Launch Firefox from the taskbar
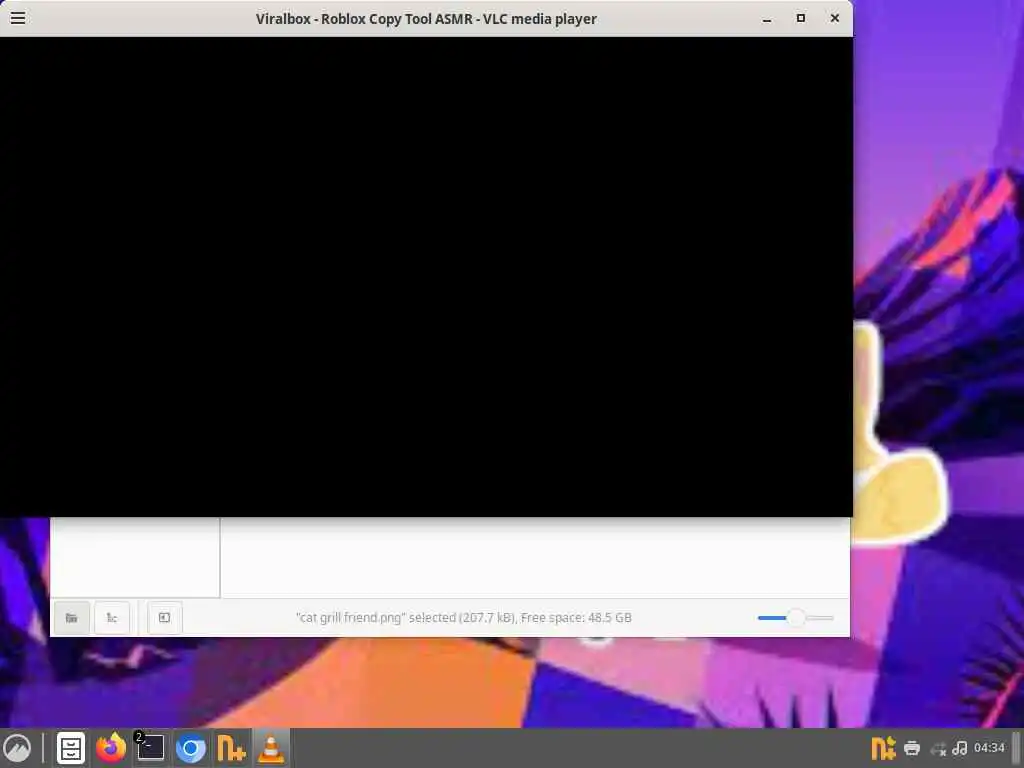Viewport: 1024px width, 768px height. (x=111, y=748)
